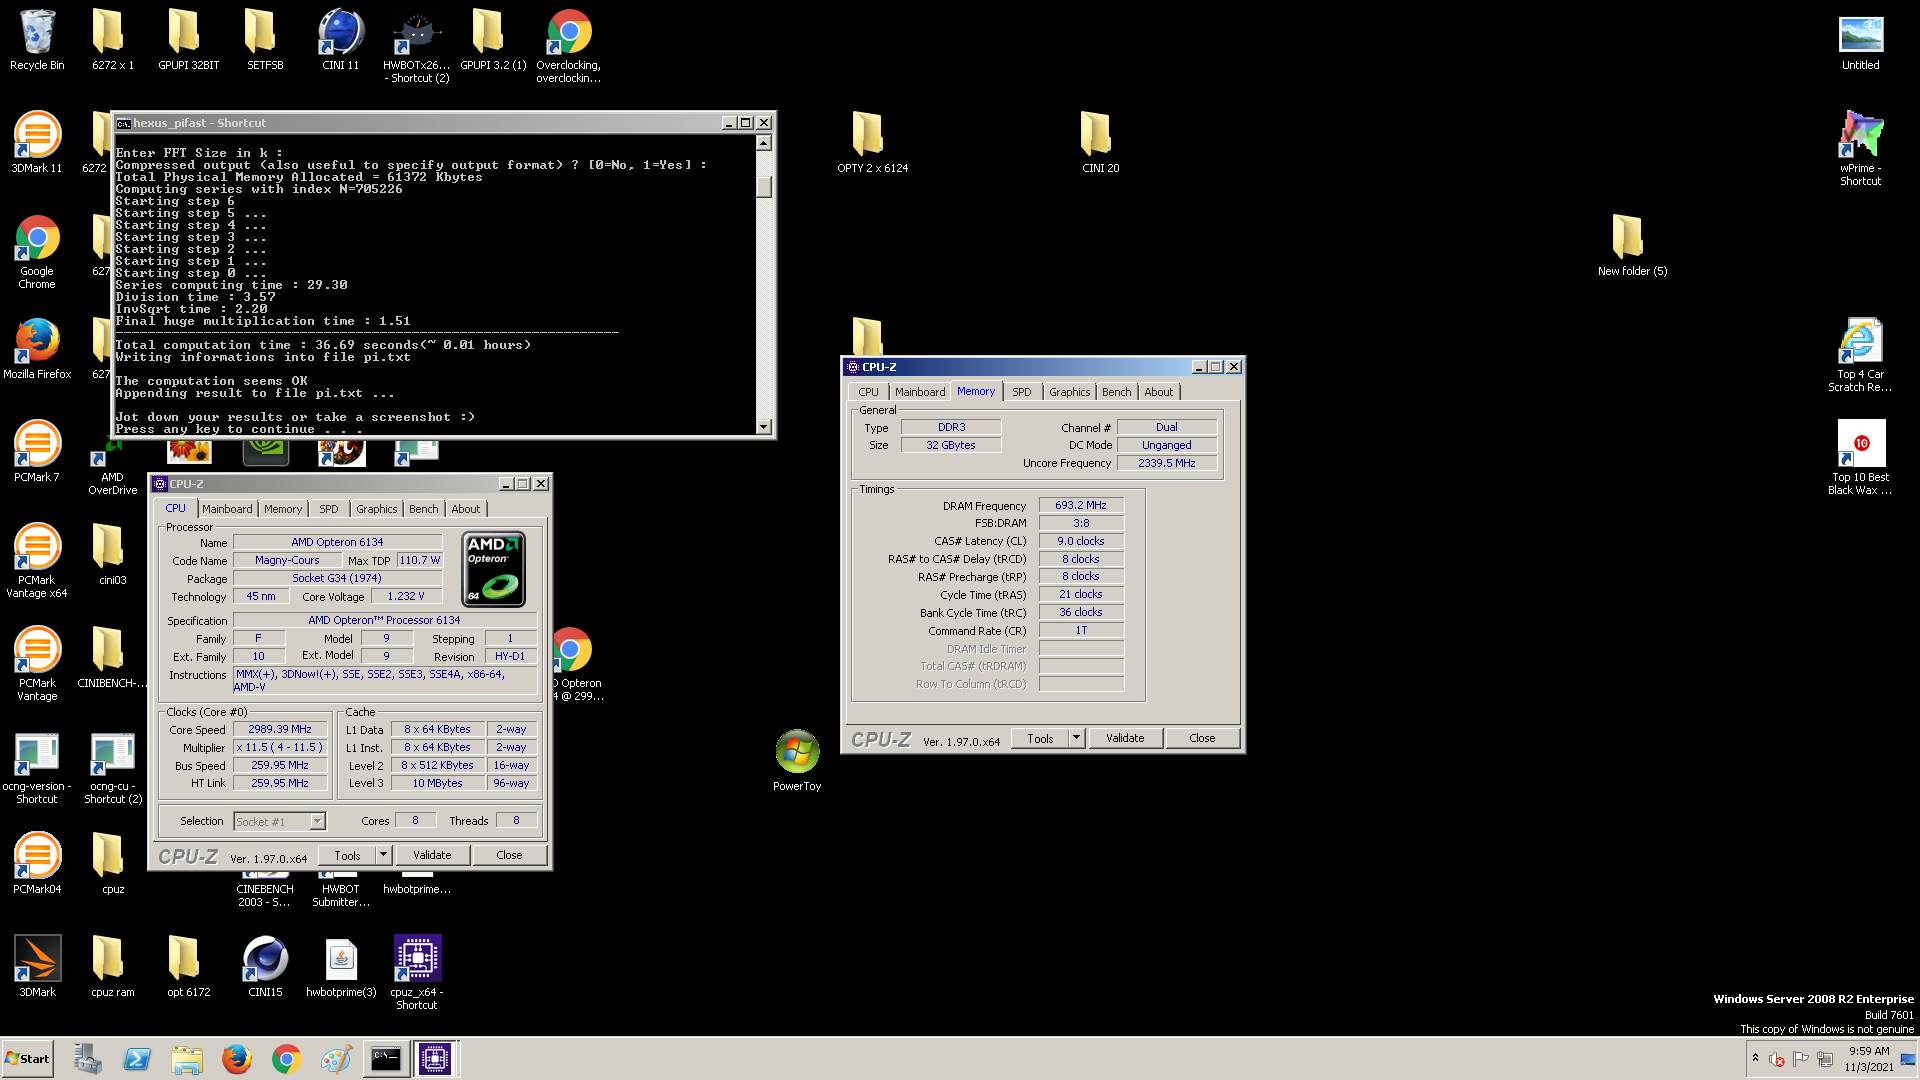The image size is (1920, 1080).
Task: Click Validate in left CPU-Z window
Action: point(432,855)
